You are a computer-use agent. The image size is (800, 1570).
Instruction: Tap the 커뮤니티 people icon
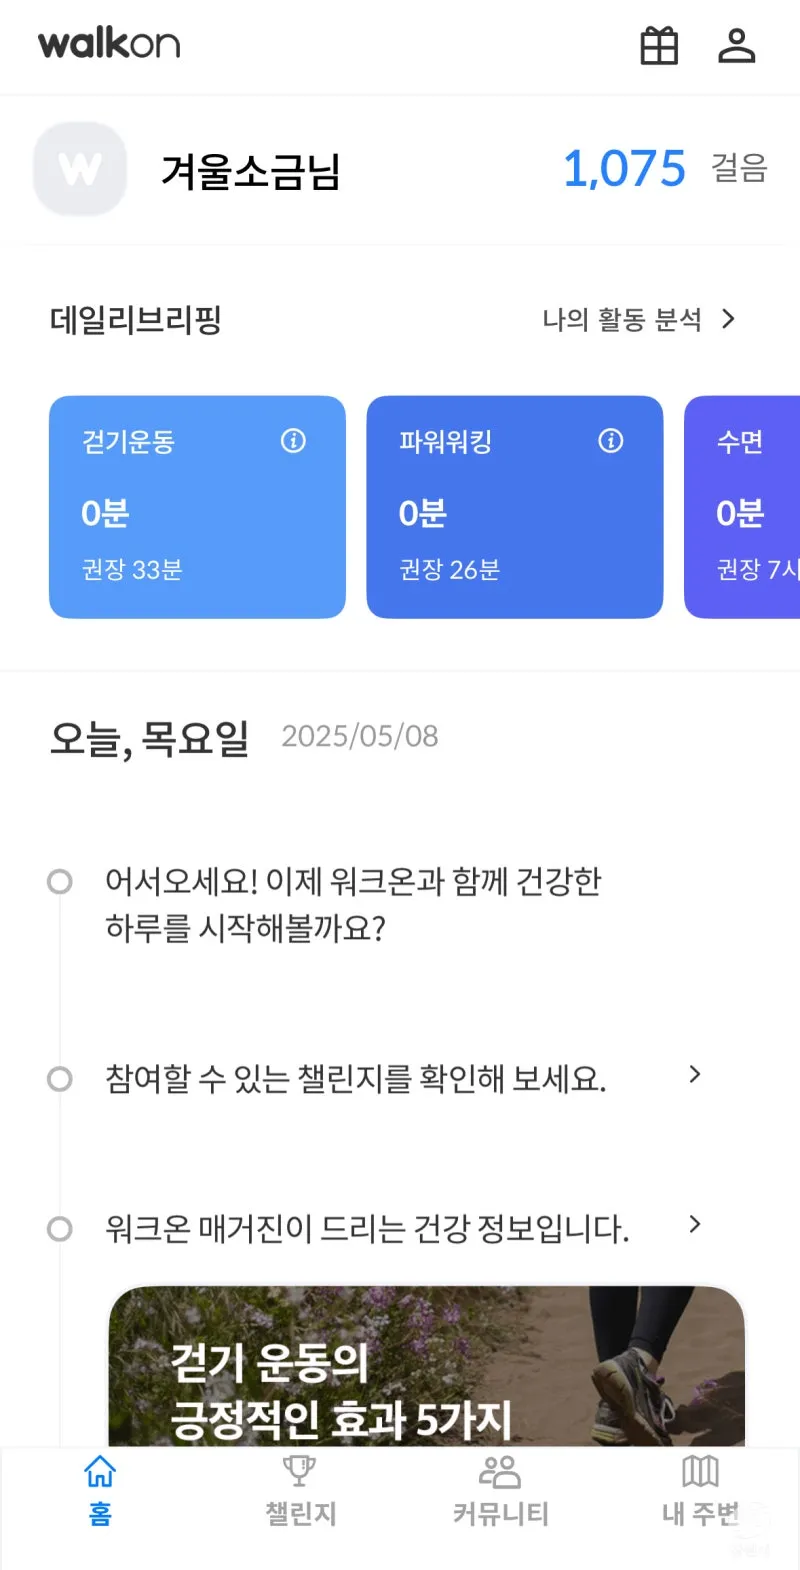pyautogui.click(x=500, y=1472)
